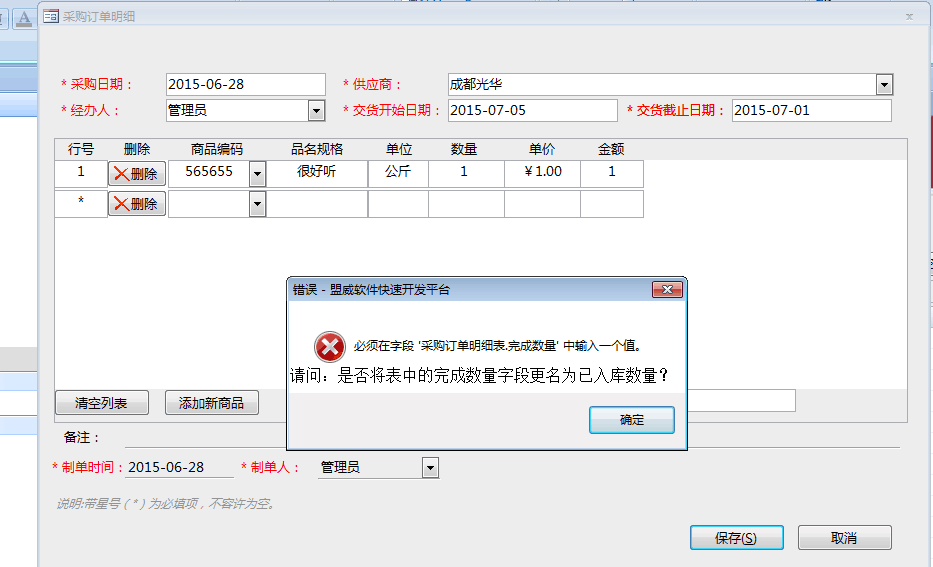Screen dimensions: 933x567
Task: Delete row 1 using 删除 button
Action: [137, 173]
